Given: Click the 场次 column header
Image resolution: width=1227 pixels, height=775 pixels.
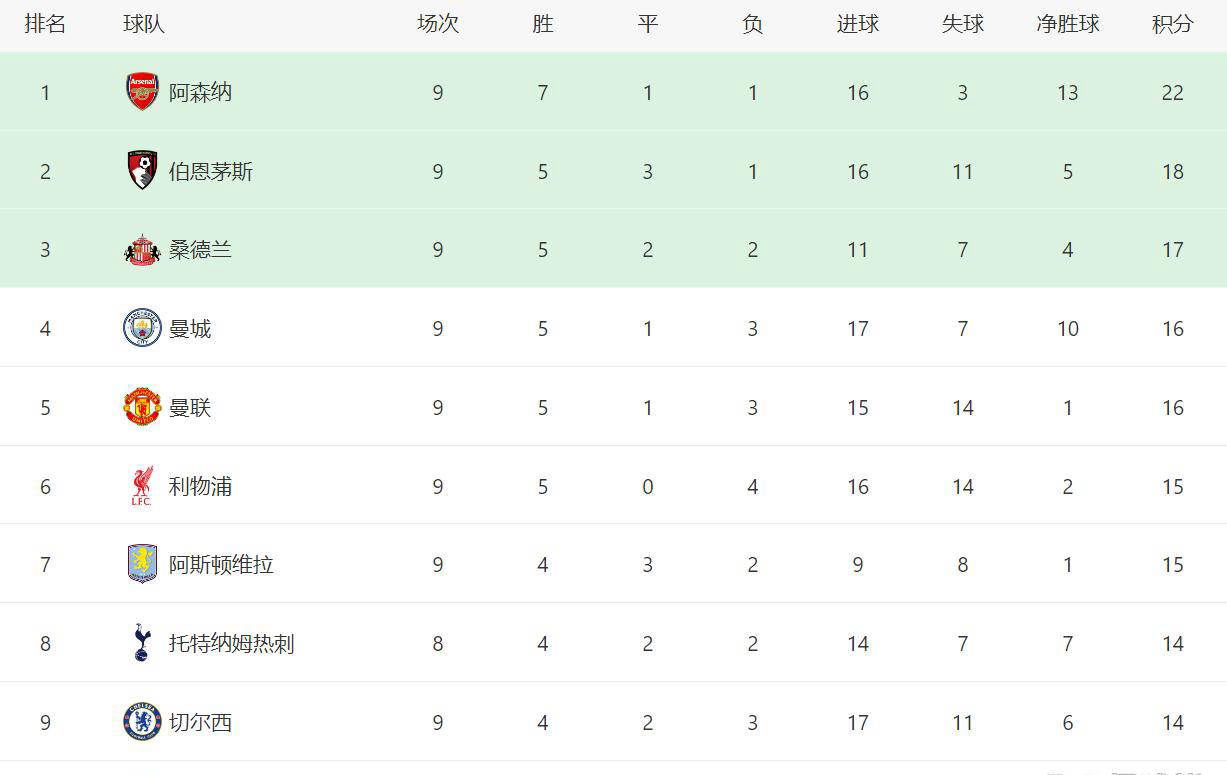Looking at the screenshot, I should pos(437,24).
